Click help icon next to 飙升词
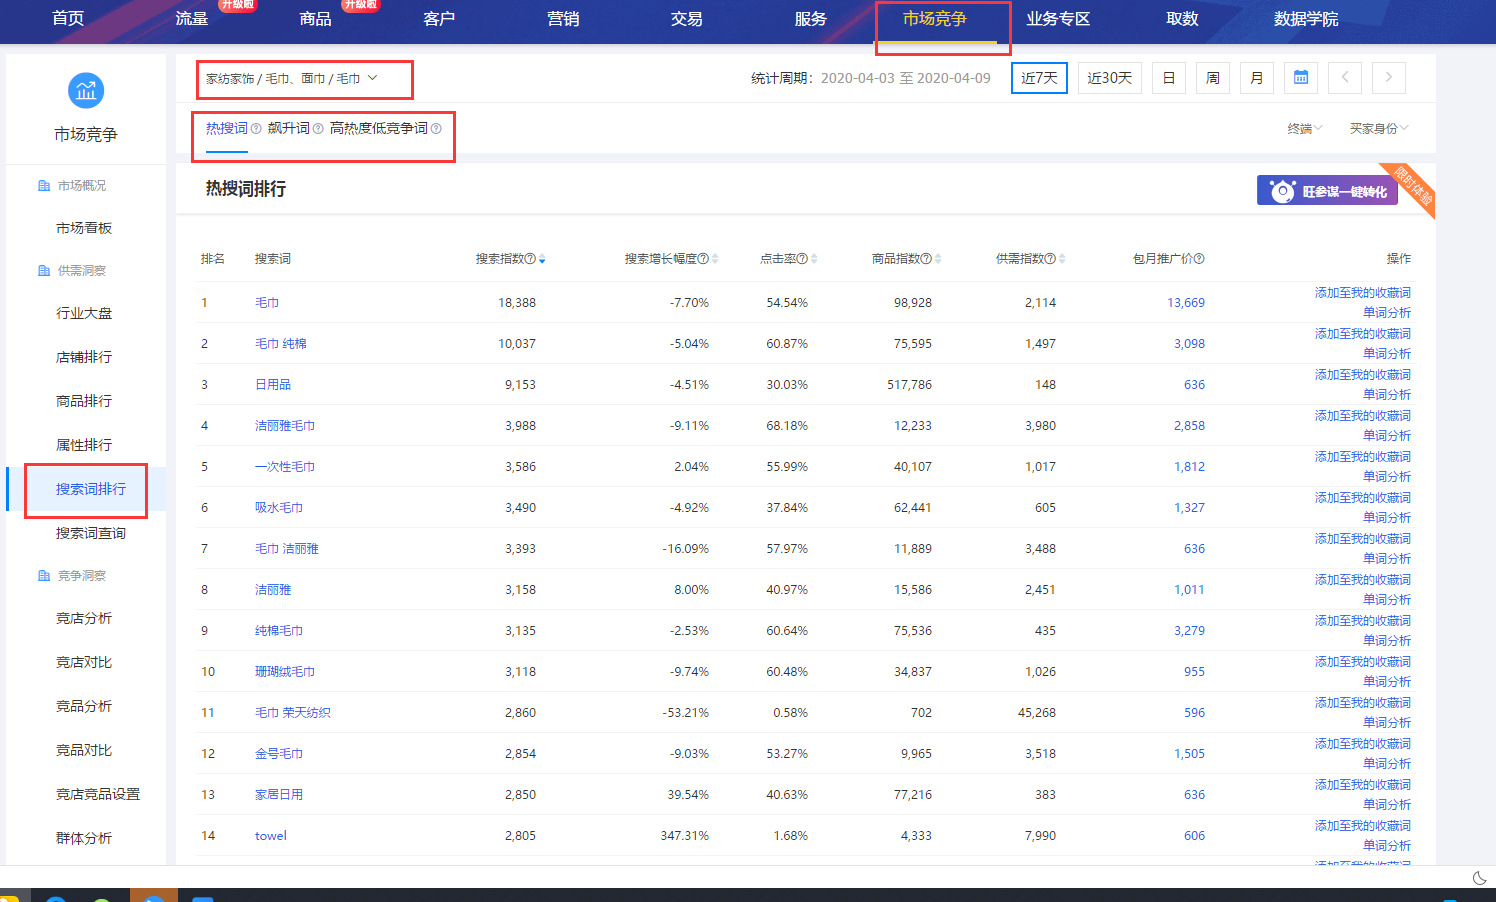The height and width of the screenshot is (902, 1496). [x=318, y=129]
